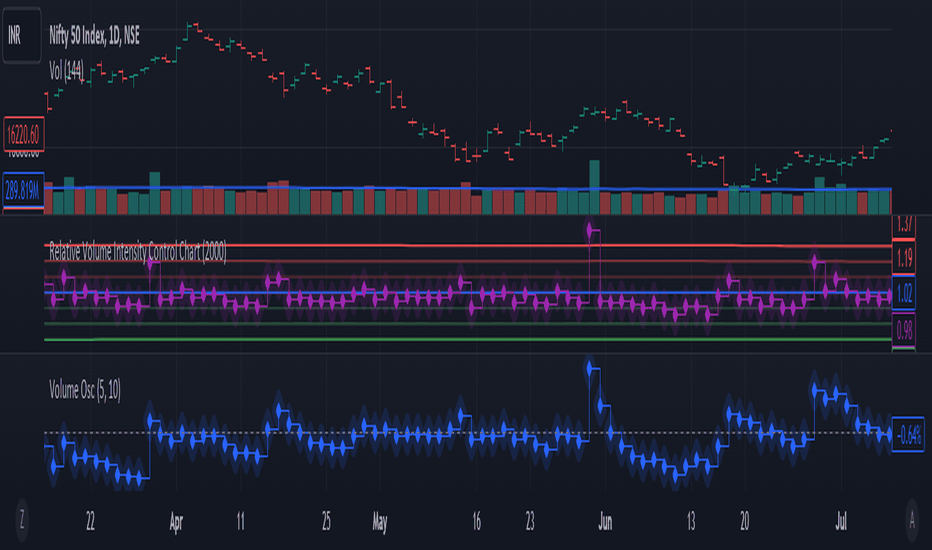
Task: Toggle auto-scale A button at bottom right
Action: tap(912, 520)
